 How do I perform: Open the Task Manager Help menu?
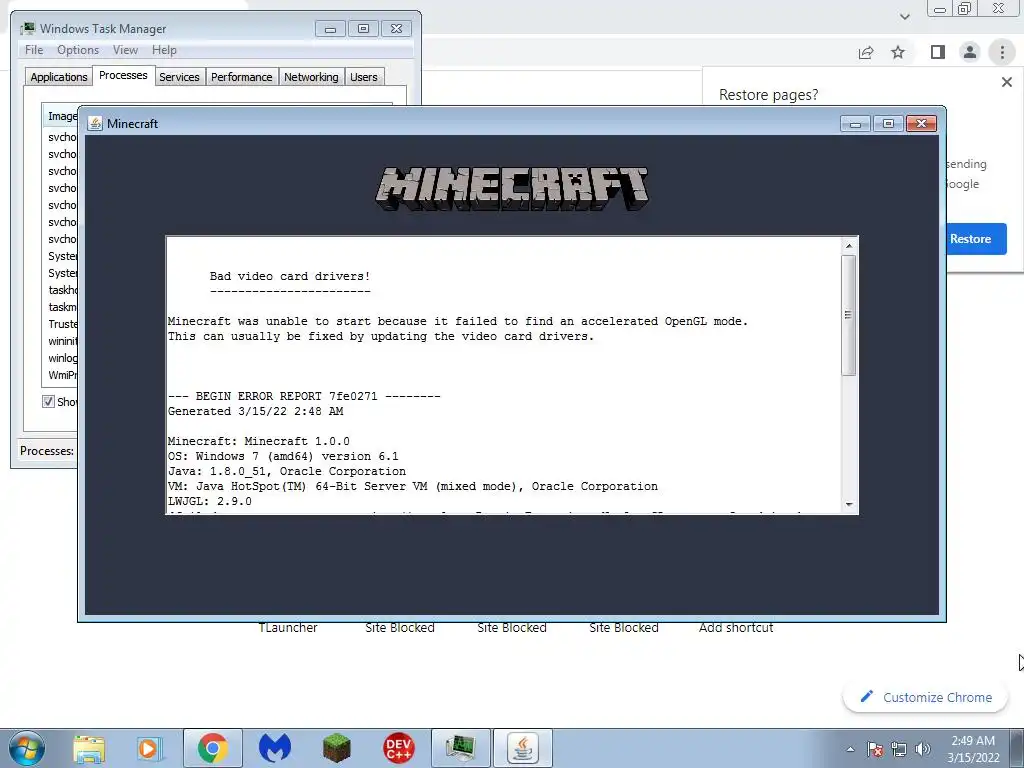coord(164,50)
